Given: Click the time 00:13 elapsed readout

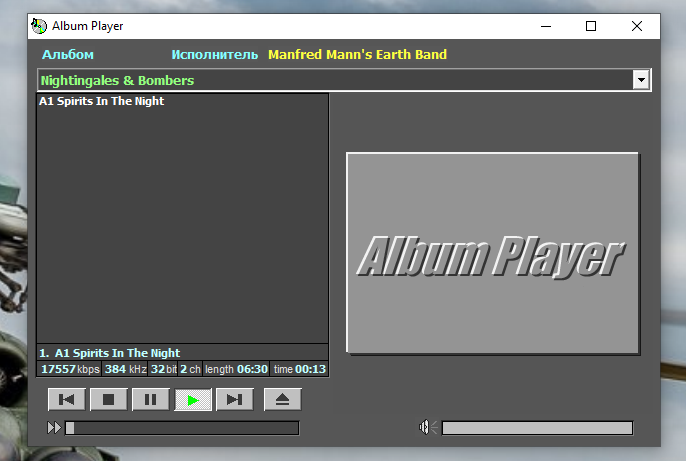Looking at the screenshot, I should [300, 369].
